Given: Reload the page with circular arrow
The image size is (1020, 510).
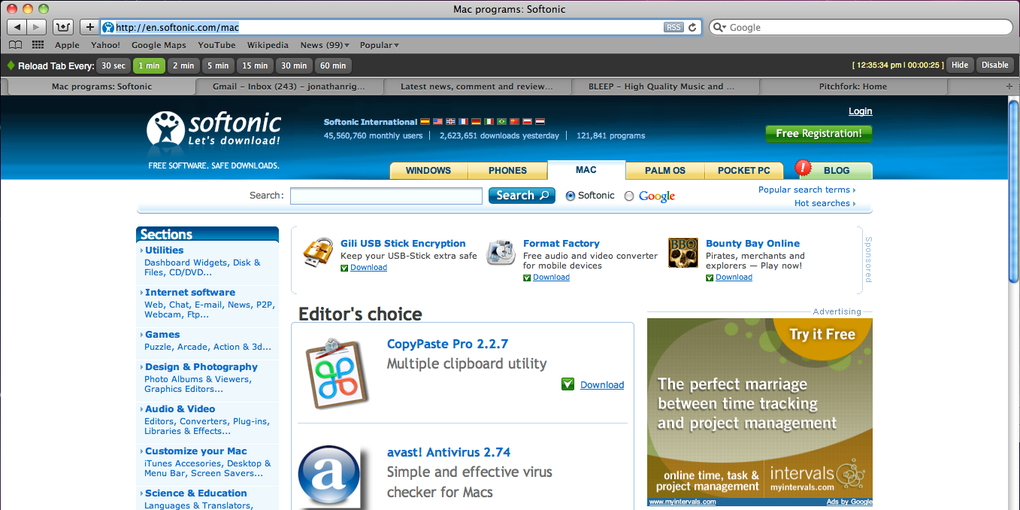Looking at the screenshot, I should click(x=693, y=27).
